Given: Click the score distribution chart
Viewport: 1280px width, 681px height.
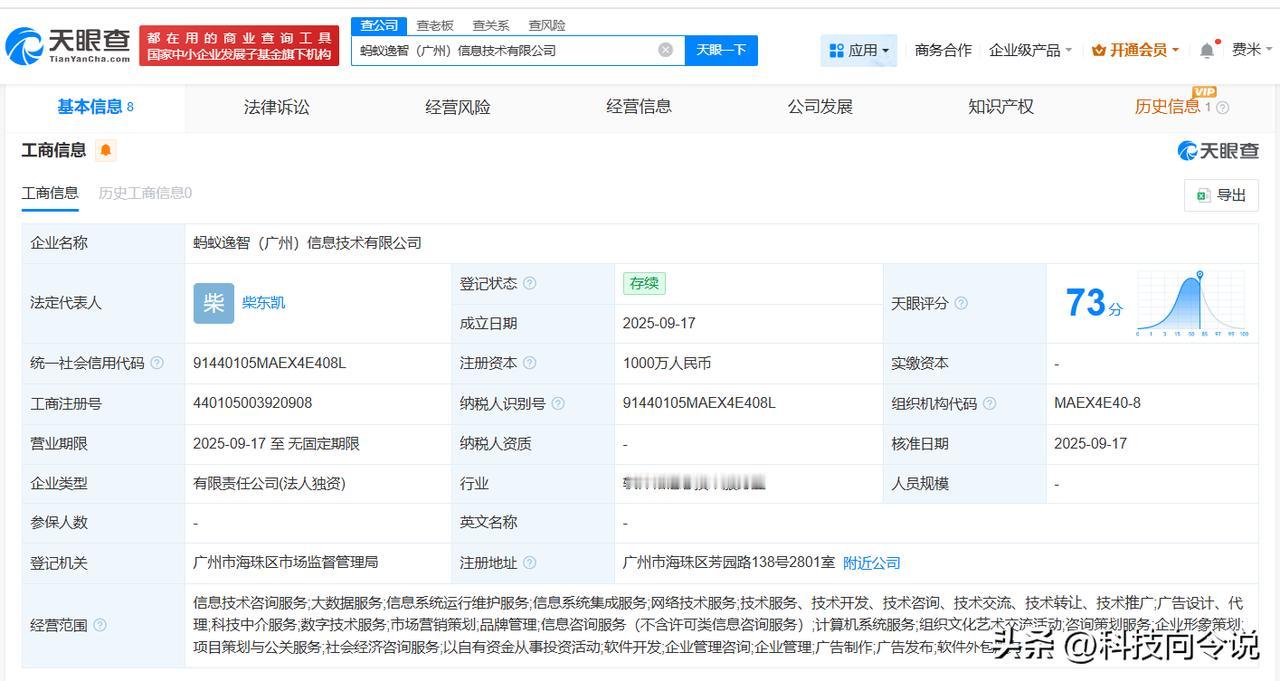Looking at the screenshot, I should point(1192,303).
